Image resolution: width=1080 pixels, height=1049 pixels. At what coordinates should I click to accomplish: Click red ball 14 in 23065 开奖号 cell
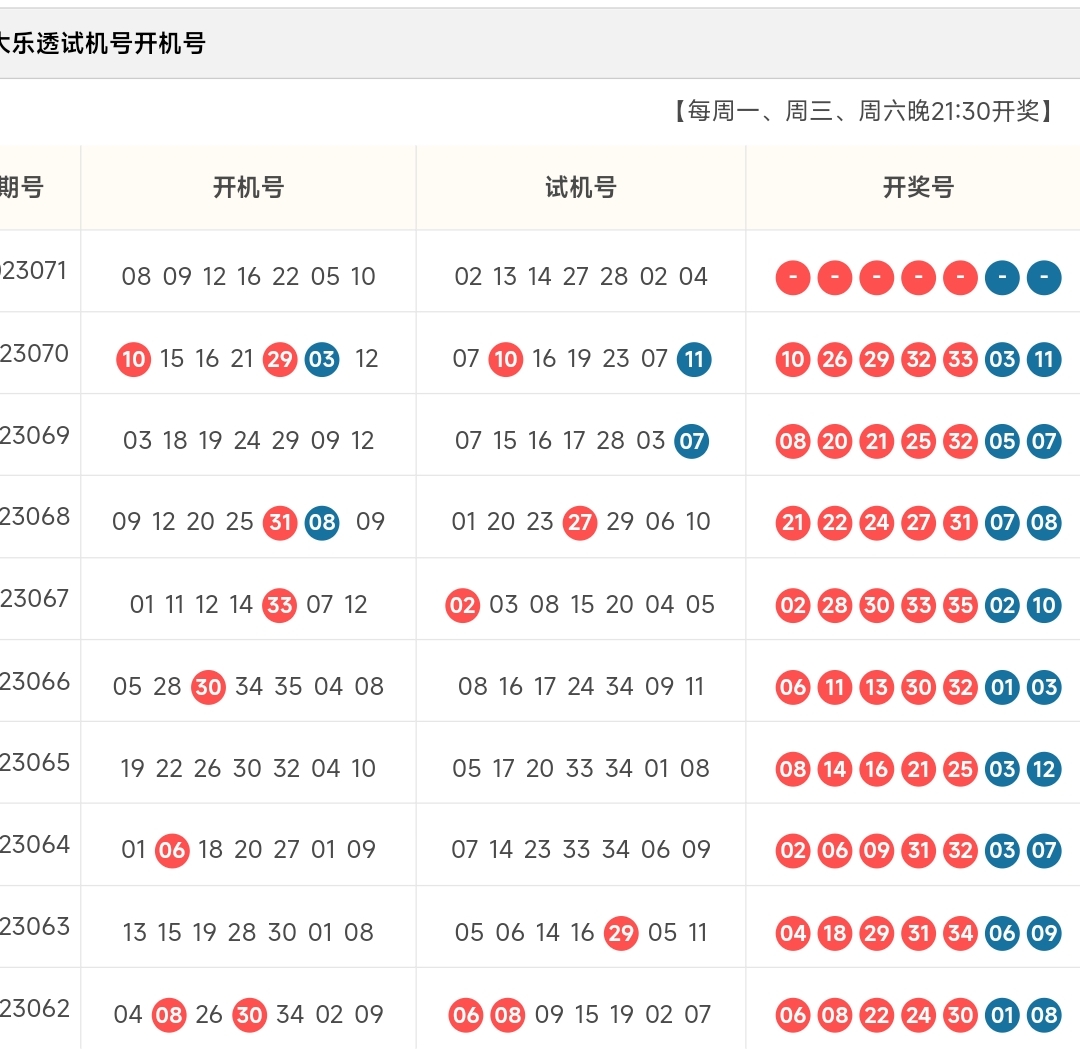[x=835, y=769]
